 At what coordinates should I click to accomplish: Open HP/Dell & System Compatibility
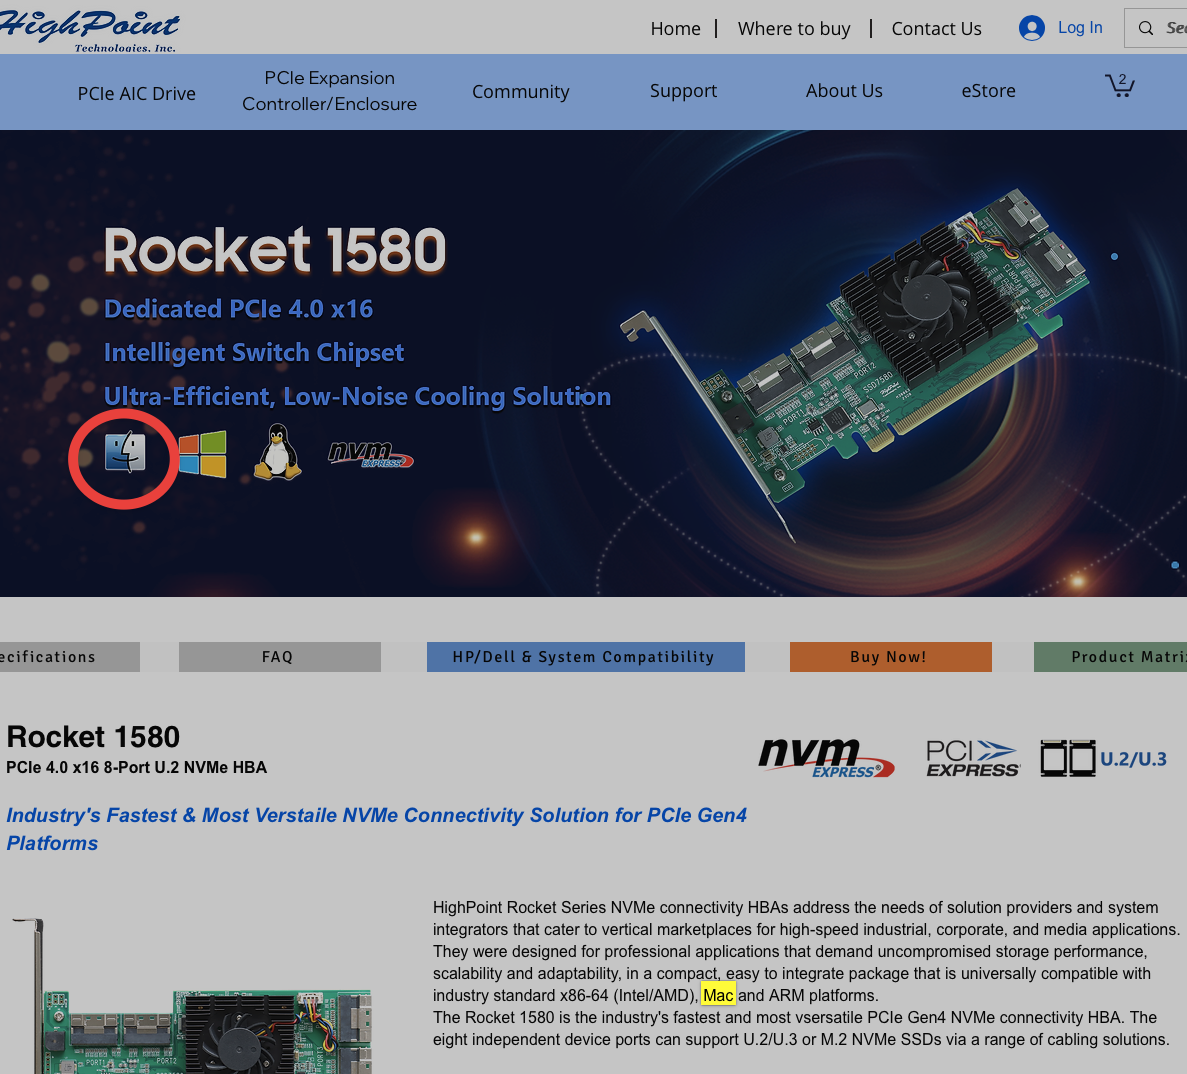585,657
